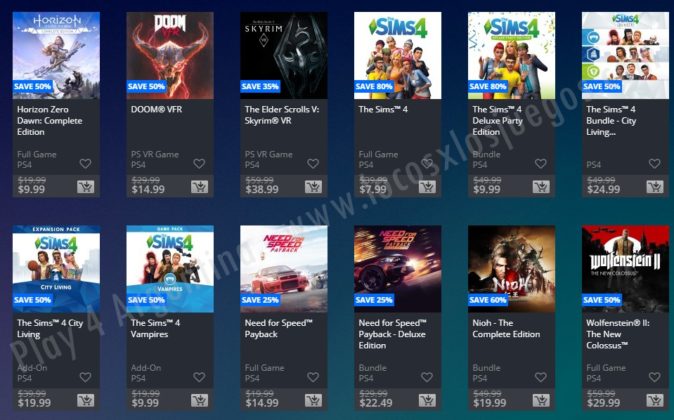Open Nioh - The Complete Edition title link
The width and height of the screenshot is (674, 420).
506,328
